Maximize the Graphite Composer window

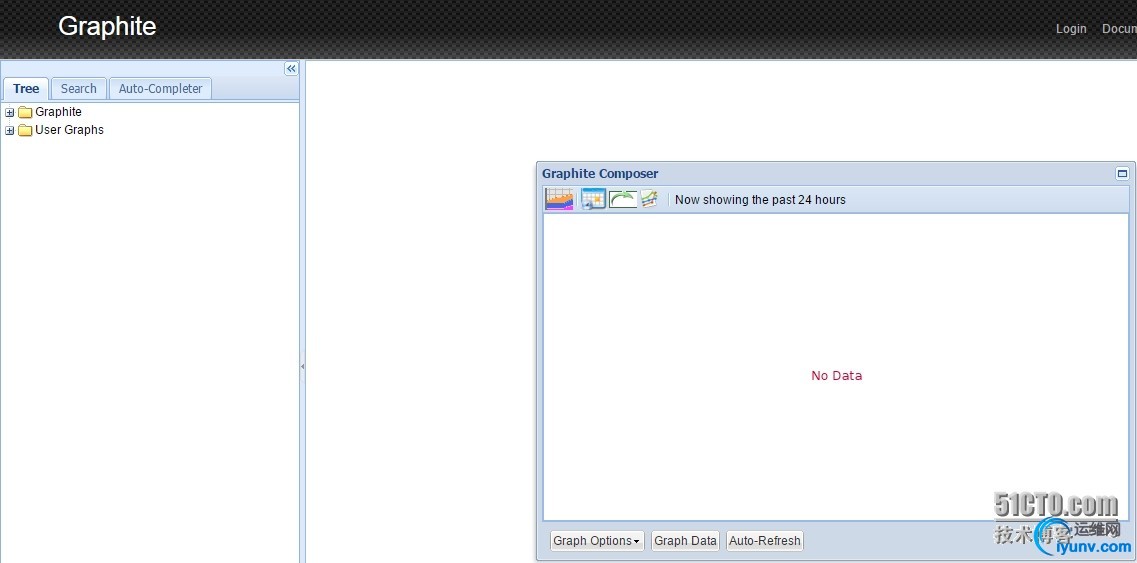click(x=1122, y=173)
